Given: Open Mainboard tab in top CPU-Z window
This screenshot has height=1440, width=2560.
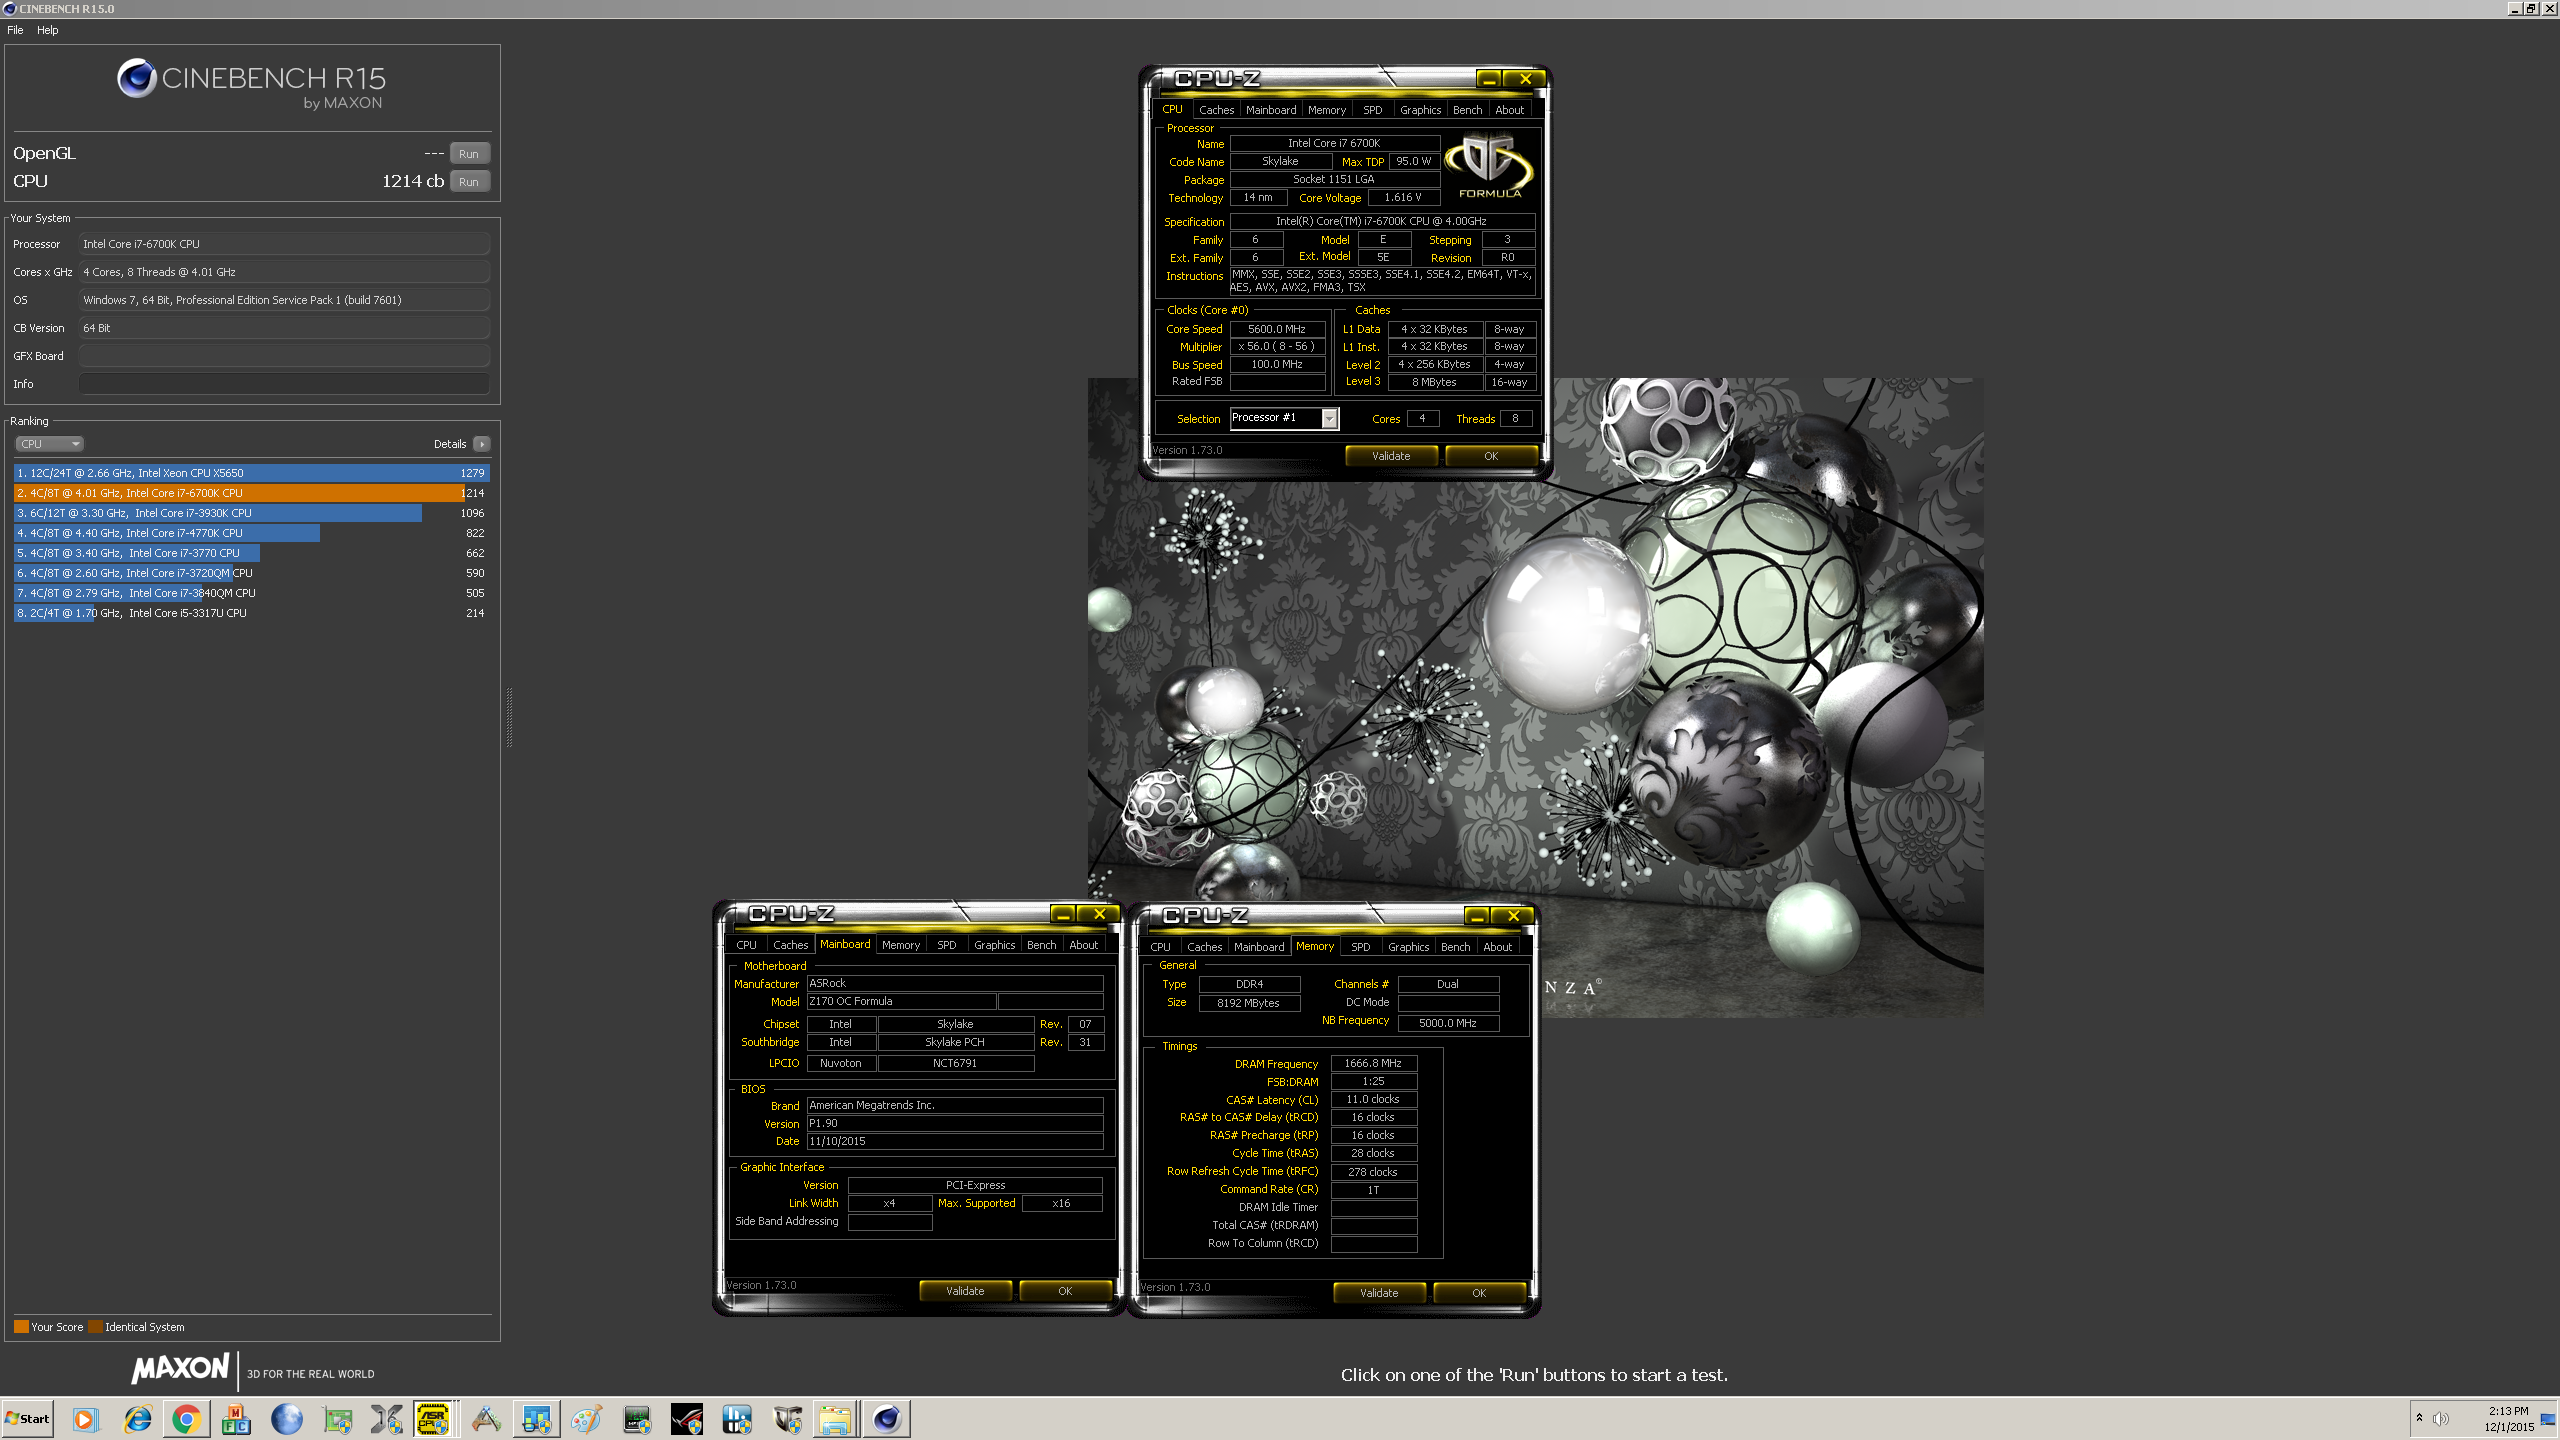Looking at the screenshot, I should (x=1271, y=110).
